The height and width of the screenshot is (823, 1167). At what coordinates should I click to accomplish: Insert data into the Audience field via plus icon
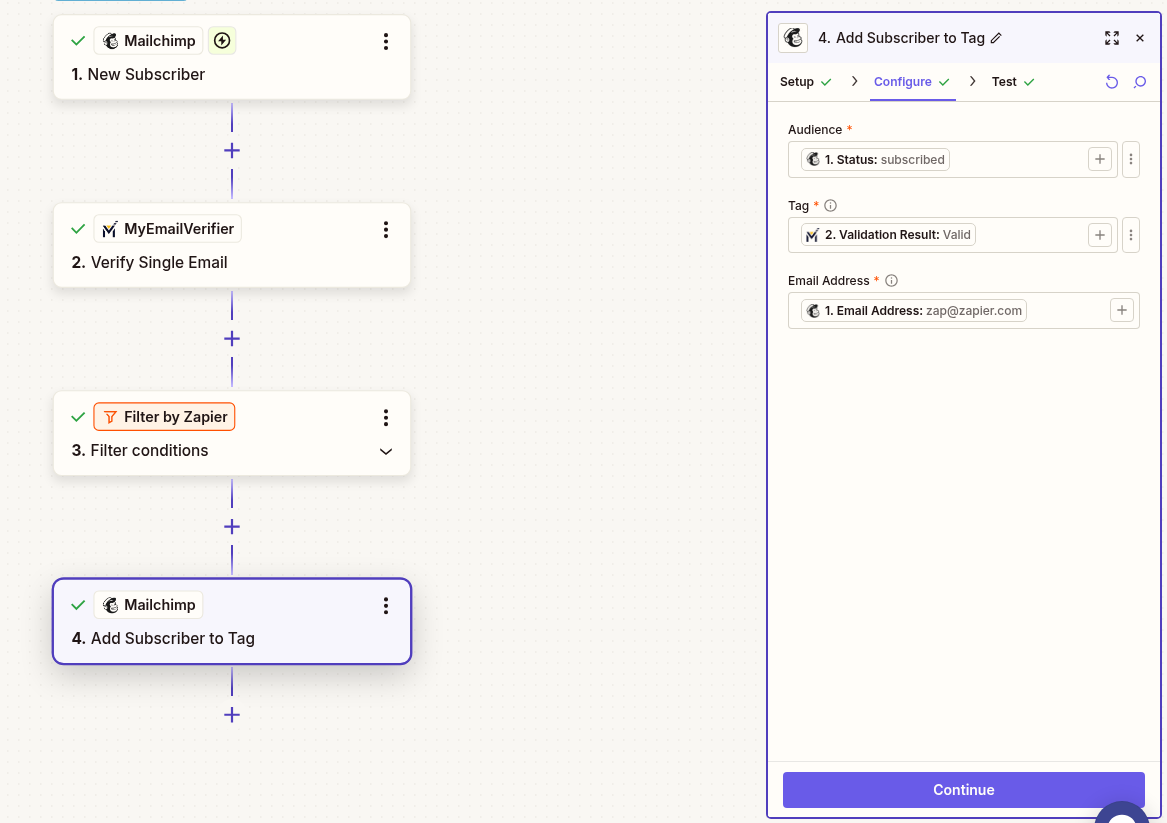1099,159
